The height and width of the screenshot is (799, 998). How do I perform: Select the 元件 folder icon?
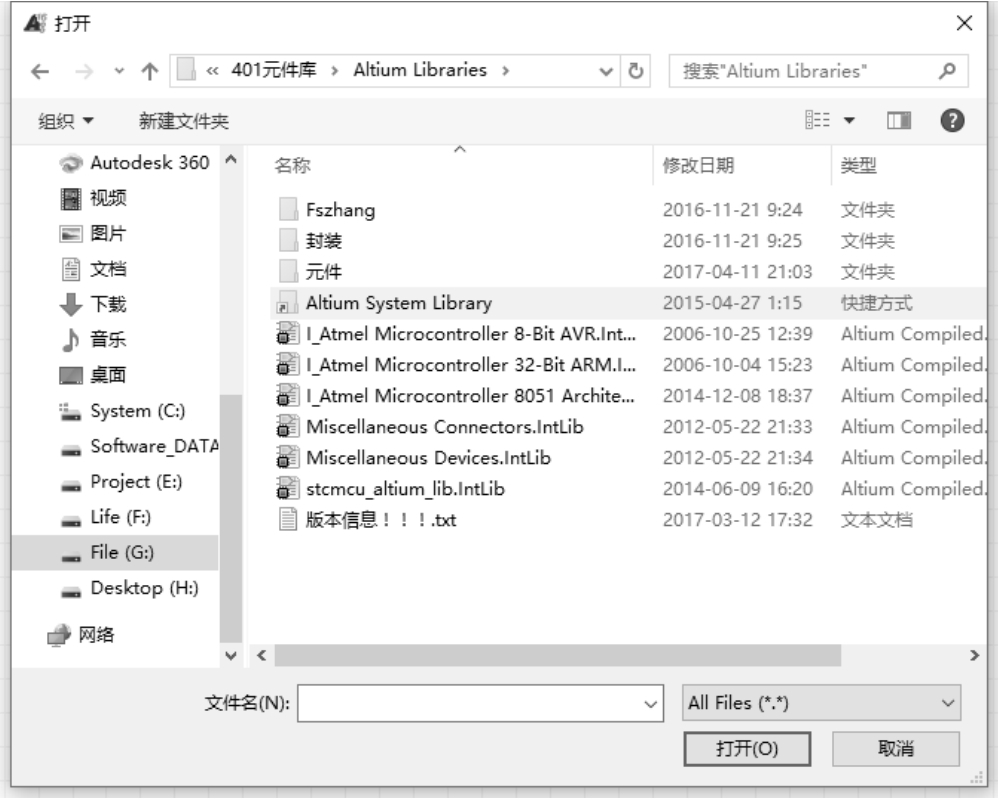pos(288,272)
